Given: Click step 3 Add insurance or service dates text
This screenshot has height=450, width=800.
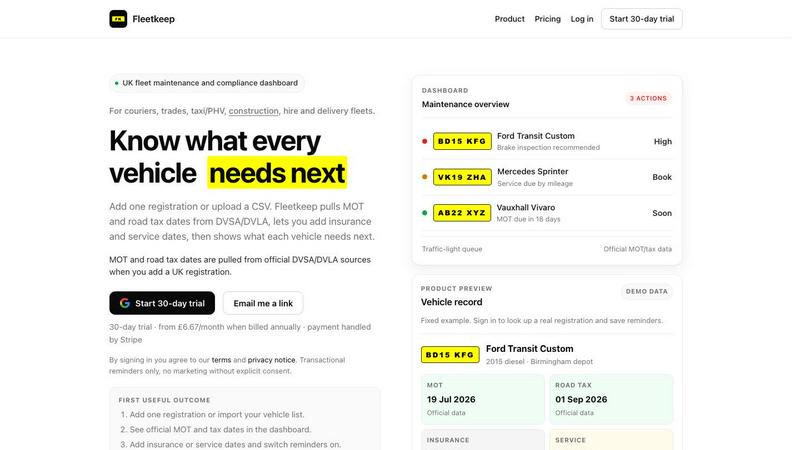Looking at the screenshot, I should 235,444.
